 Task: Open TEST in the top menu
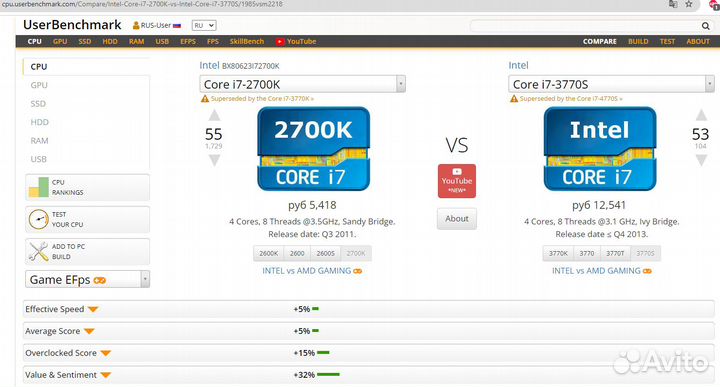(667, 41)
